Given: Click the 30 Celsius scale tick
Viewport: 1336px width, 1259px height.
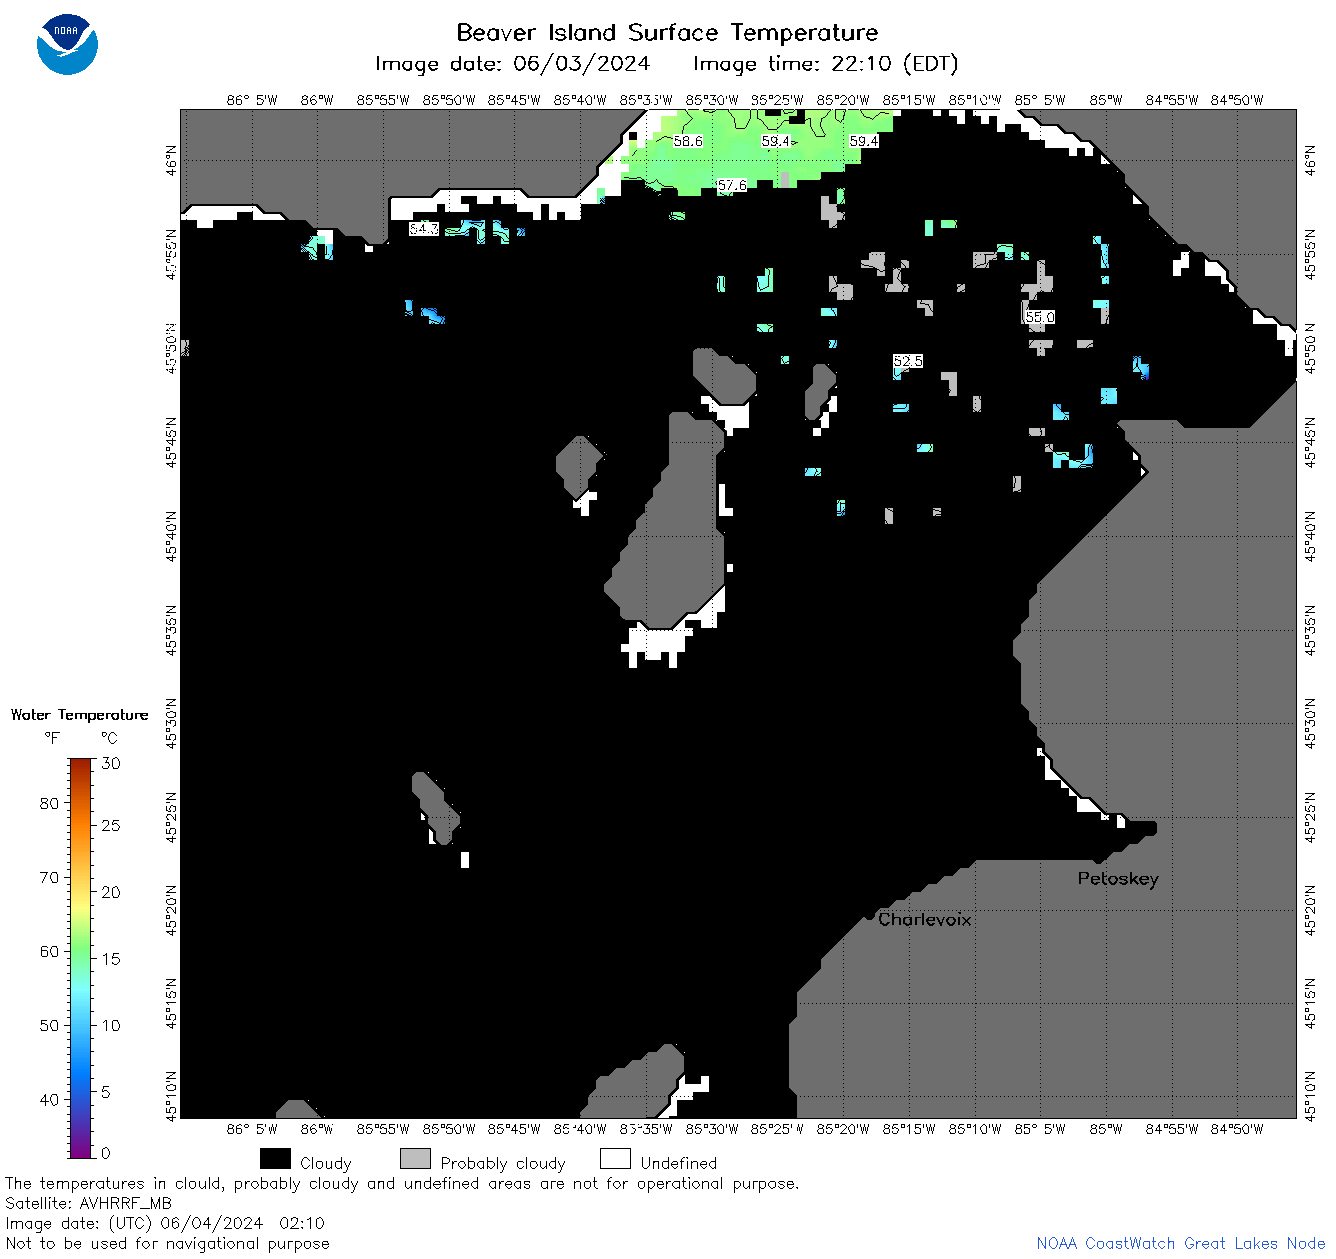Looking at the screenshot, I should click(111, 763).
